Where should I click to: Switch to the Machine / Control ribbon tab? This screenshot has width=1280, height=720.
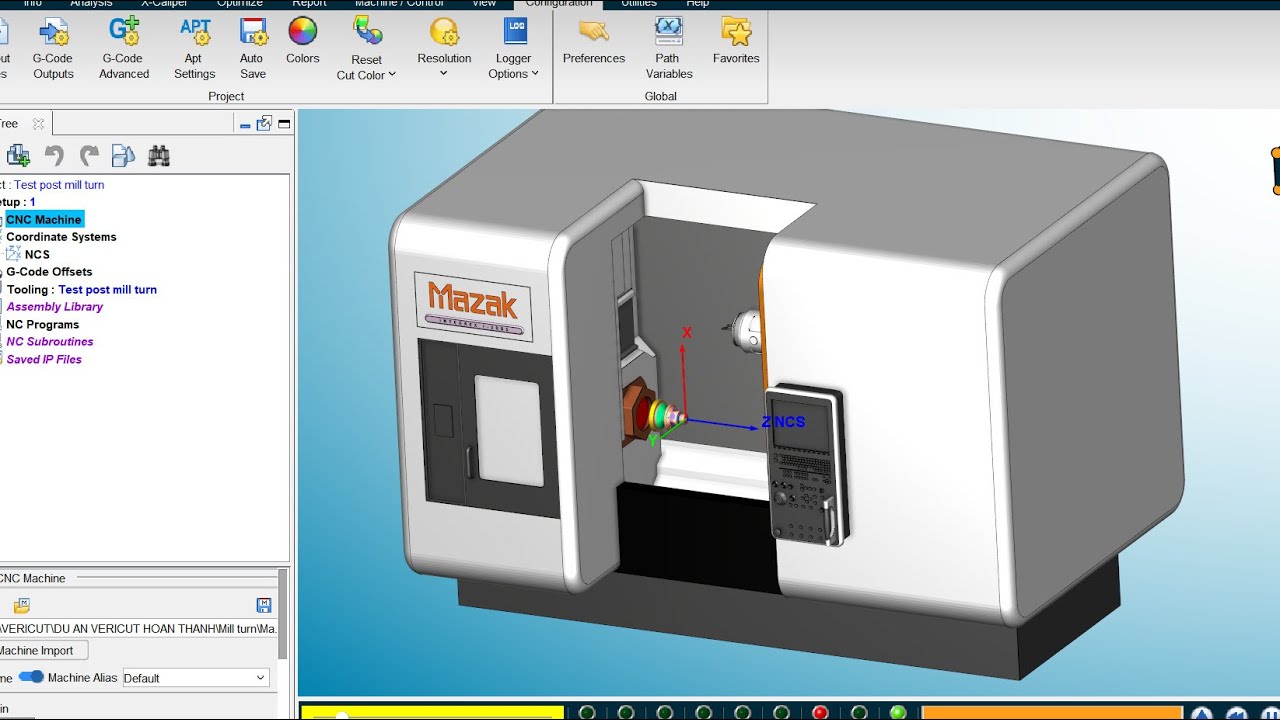point(399,4)
